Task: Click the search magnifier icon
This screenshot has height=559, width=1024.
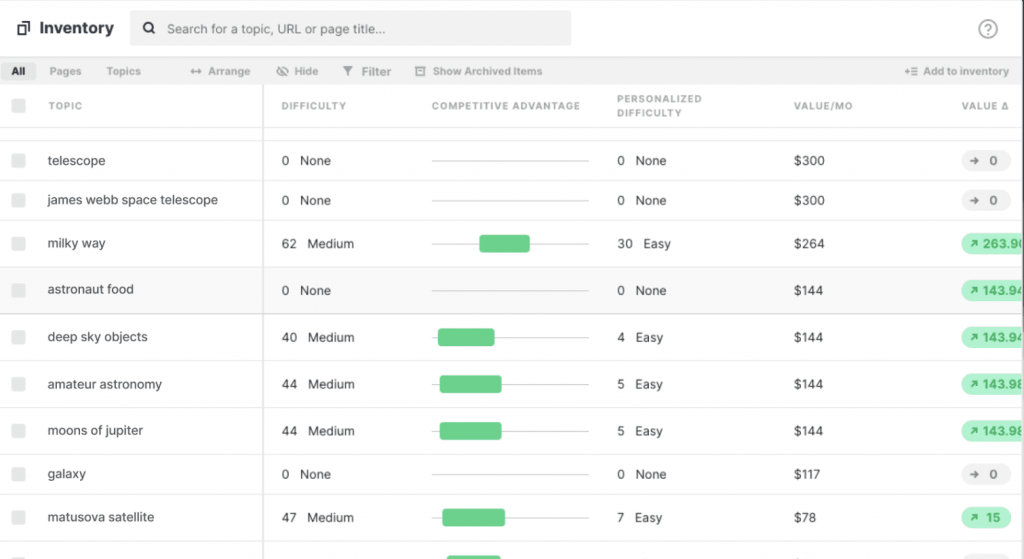Action: (149, 29)
